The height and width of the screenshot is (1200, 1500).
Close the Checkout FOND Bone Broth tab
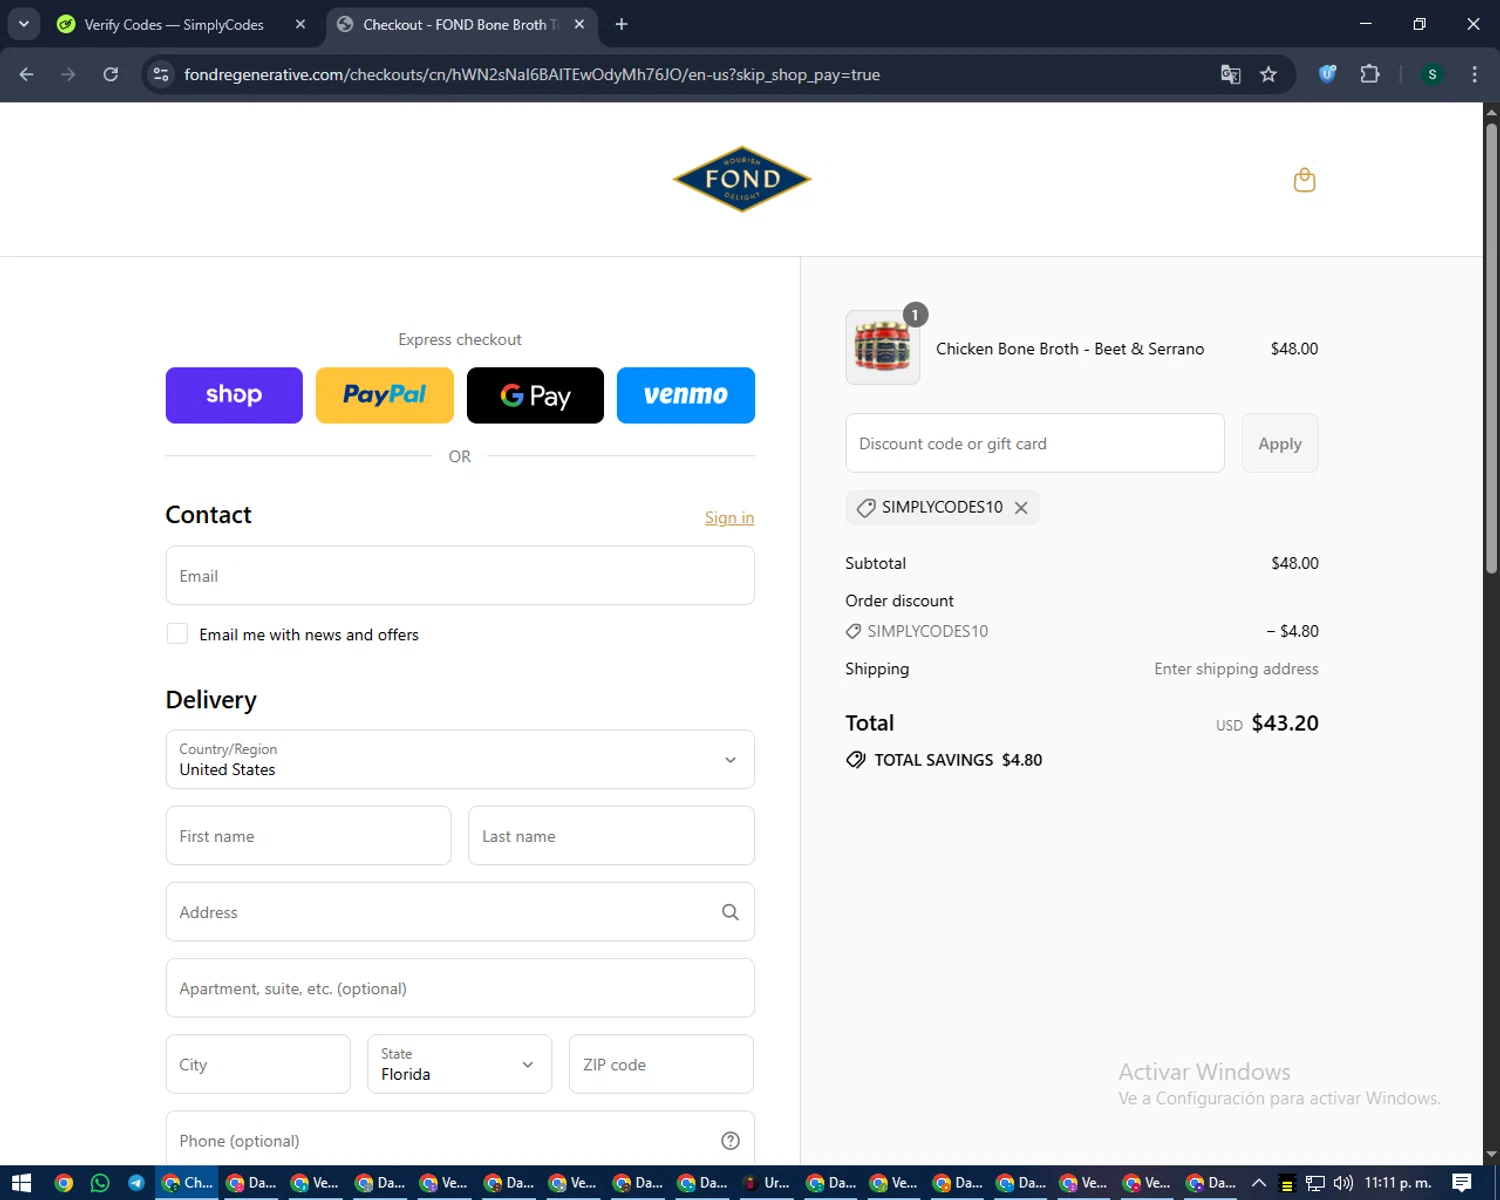tap(579, 24)
